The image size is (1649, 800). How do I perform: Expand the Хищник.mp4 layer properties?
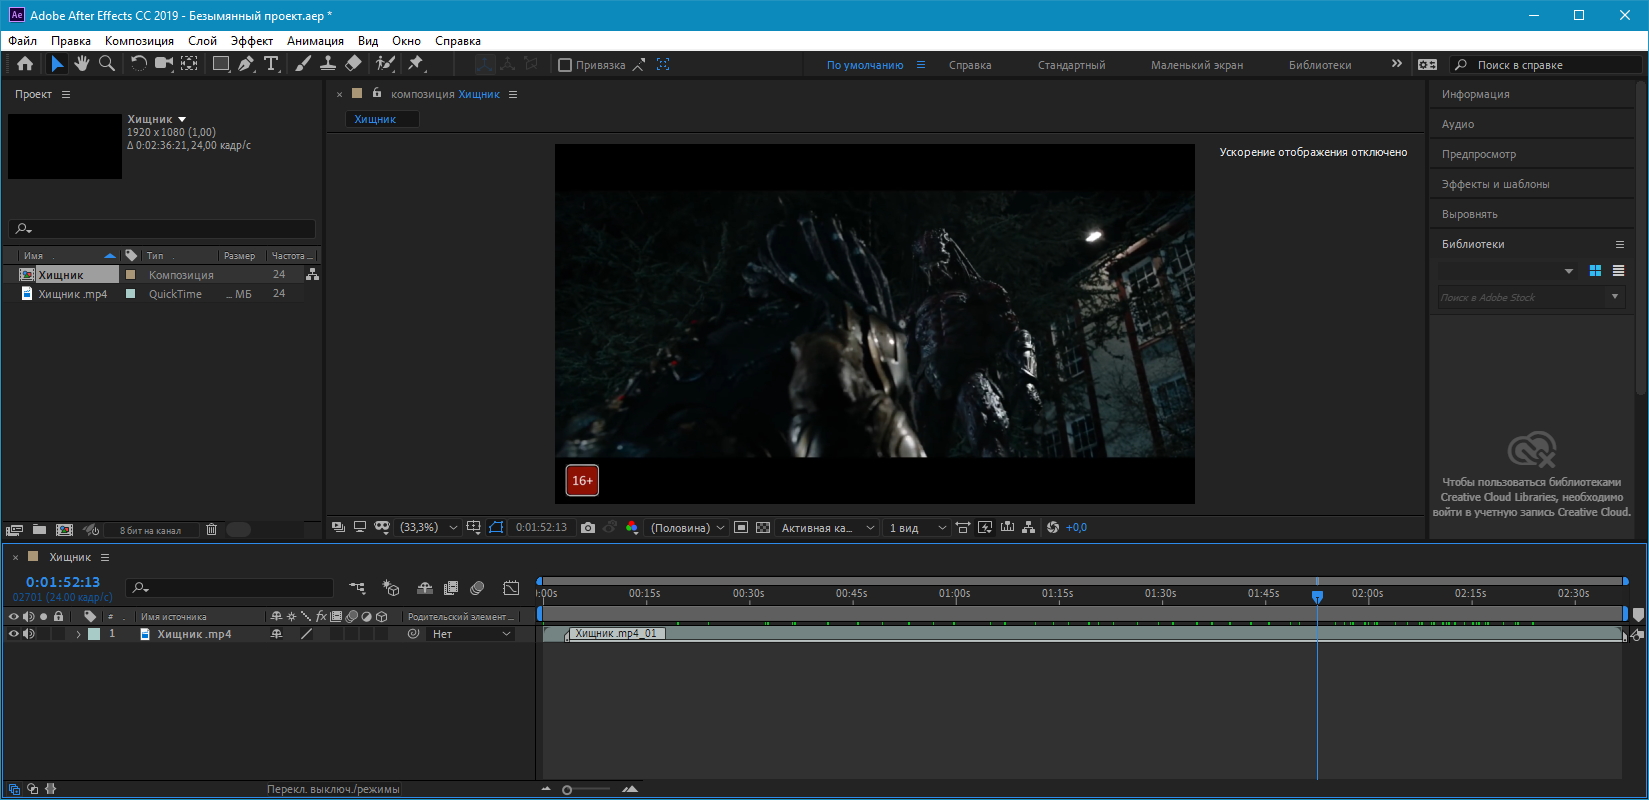click(x=79, y=634)
